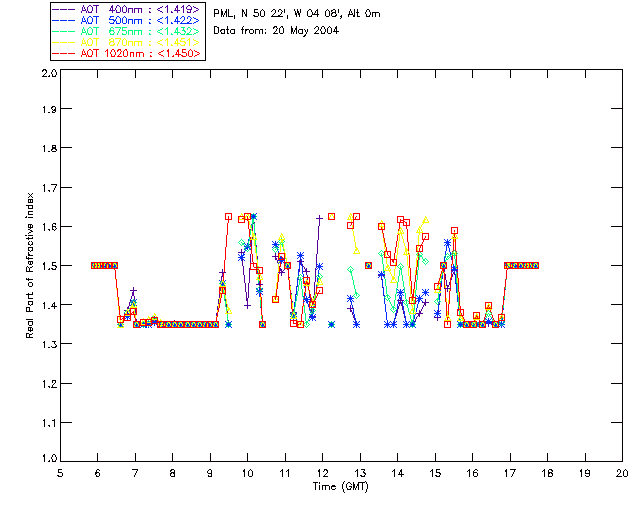Click the y-axis tick label 1.5
The image size is (640, 512).
click(x=49, y=266)
